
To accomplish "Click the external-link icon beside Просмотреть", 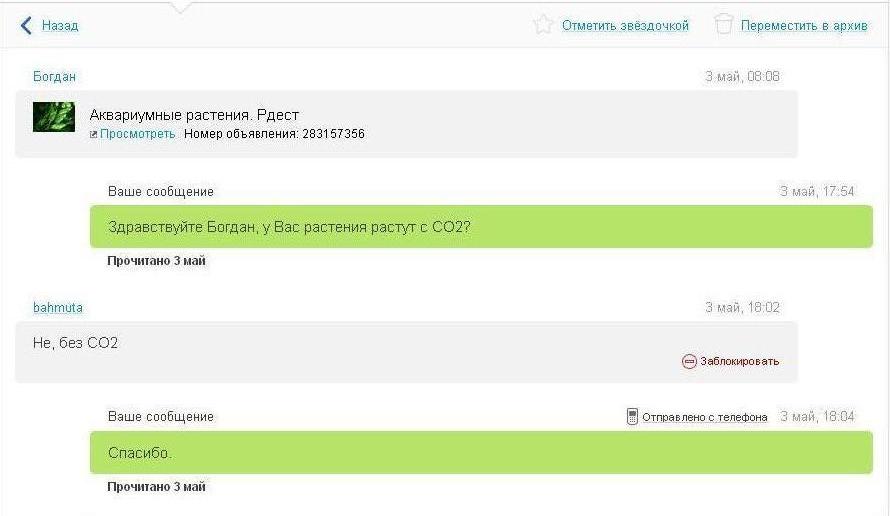I will pos(94,135).
